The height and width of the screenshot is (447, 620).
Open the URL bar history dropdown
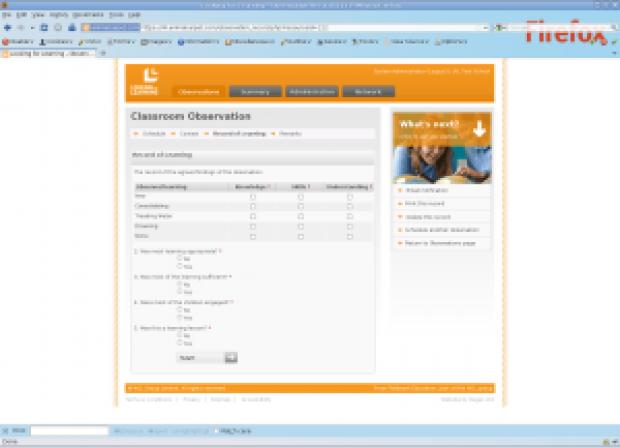(486, 28)
